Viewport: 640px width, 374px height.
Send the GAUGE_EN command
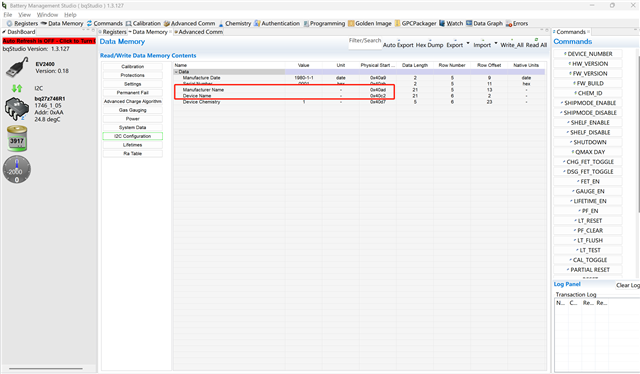[588, 191]
